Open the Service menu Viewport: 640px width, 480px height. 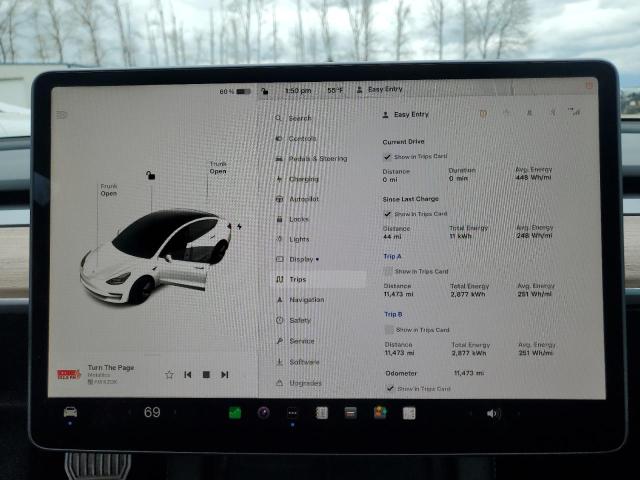[x=296, y=341]
